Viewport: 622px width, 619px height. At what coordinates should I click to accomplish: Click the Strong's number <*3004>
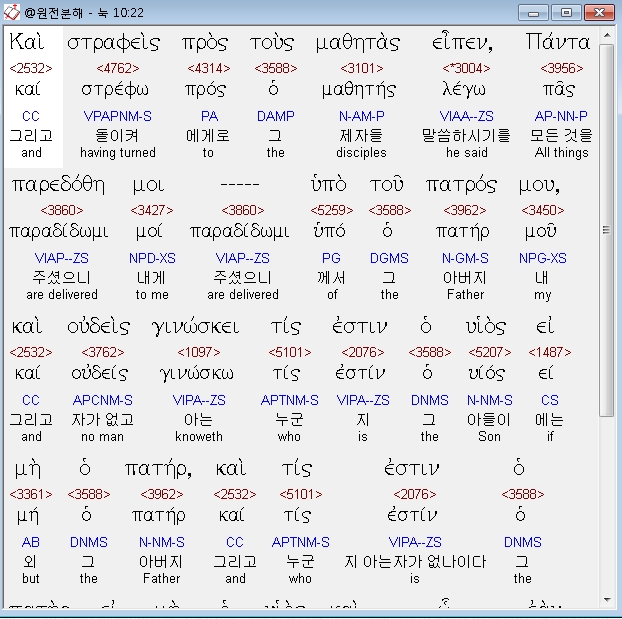click(466, 68)
